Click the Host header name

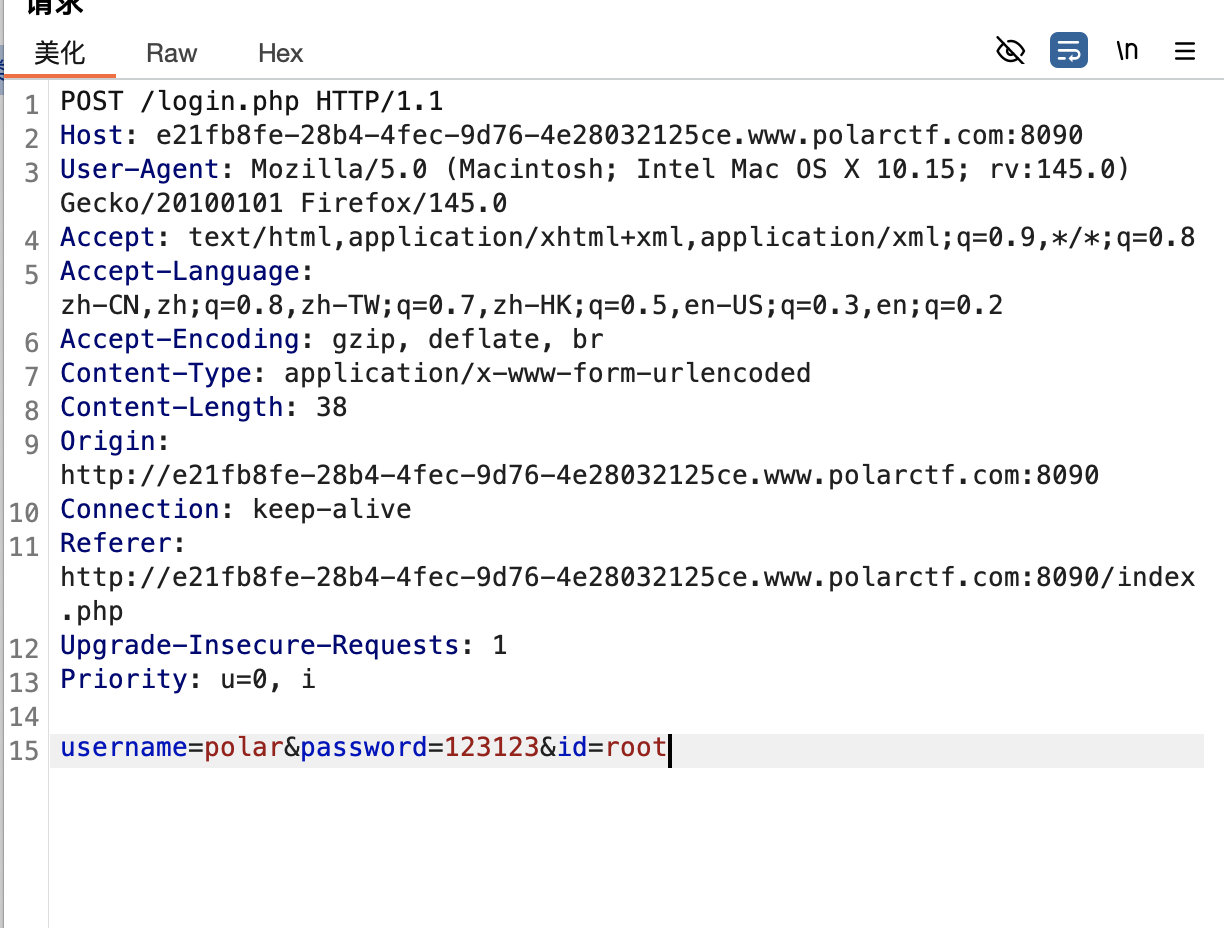[x=92, y=136]
